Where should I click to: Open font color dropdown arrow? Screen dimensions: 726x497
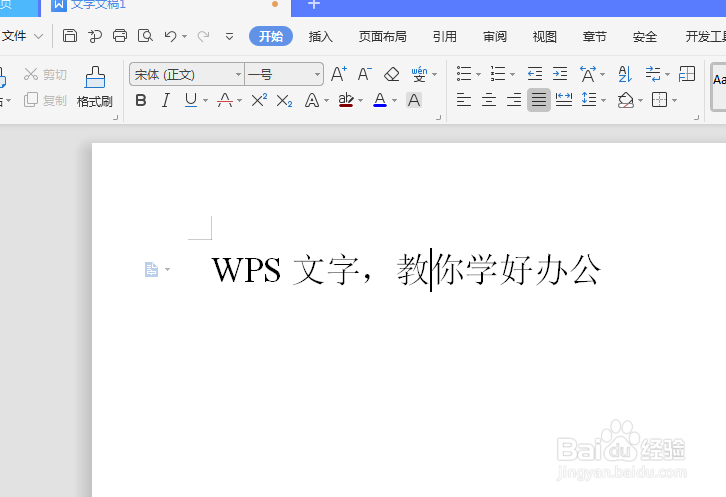(x=394, y=101)
